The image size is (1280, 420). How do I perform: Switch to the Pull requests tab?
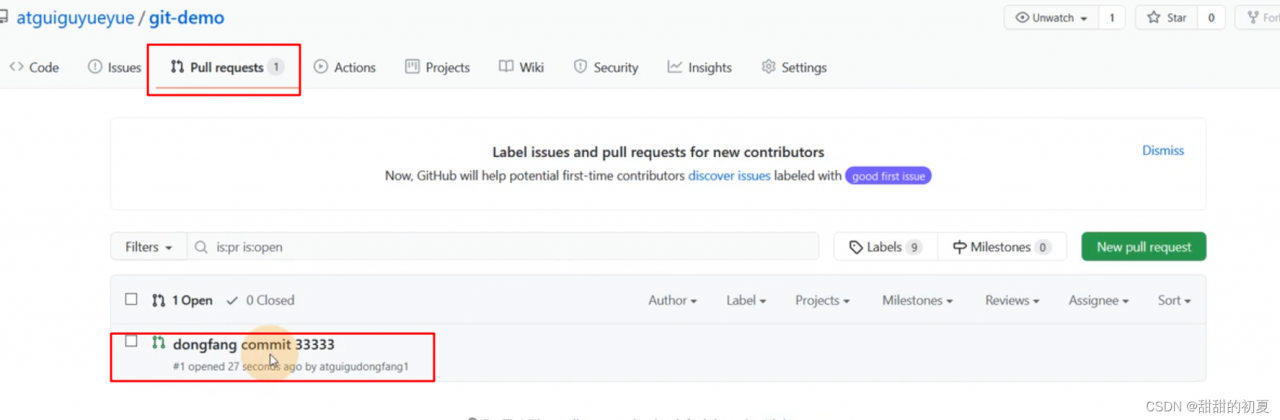[226, 68]
